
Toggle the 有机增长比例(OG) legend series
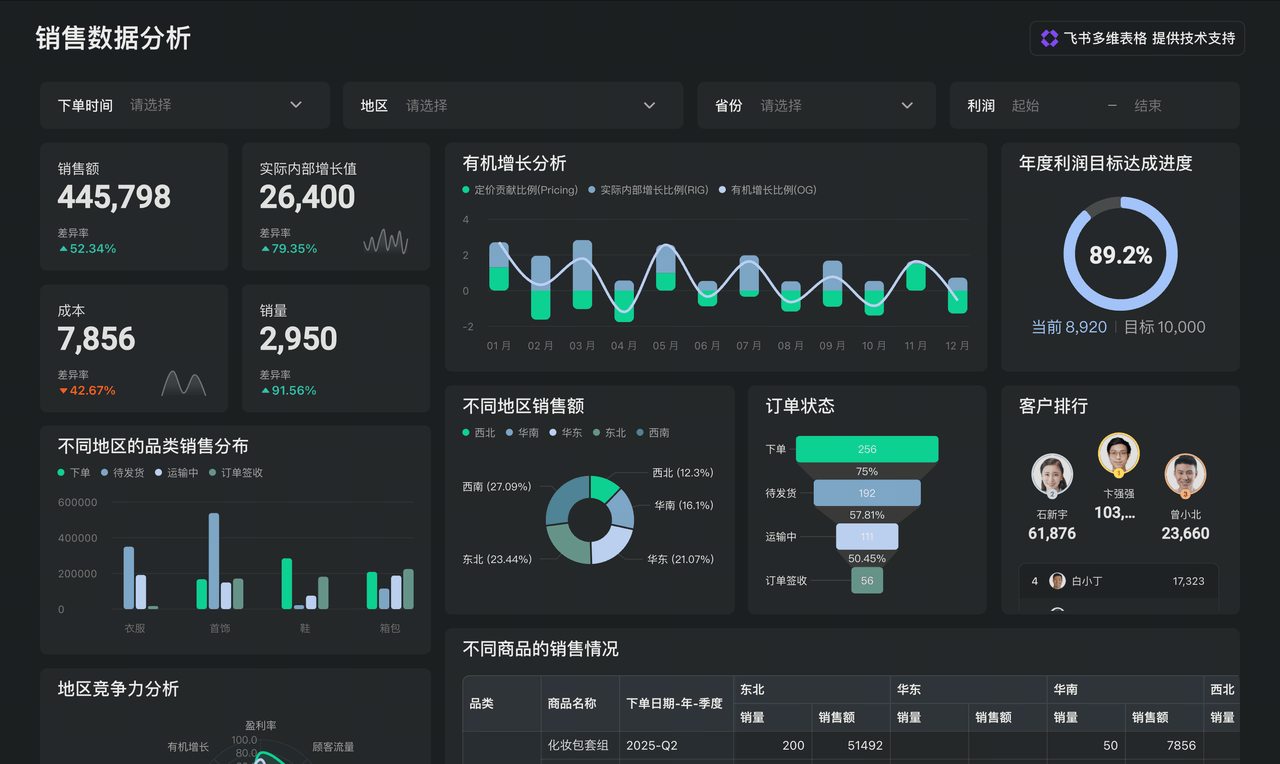coord(767,190)
